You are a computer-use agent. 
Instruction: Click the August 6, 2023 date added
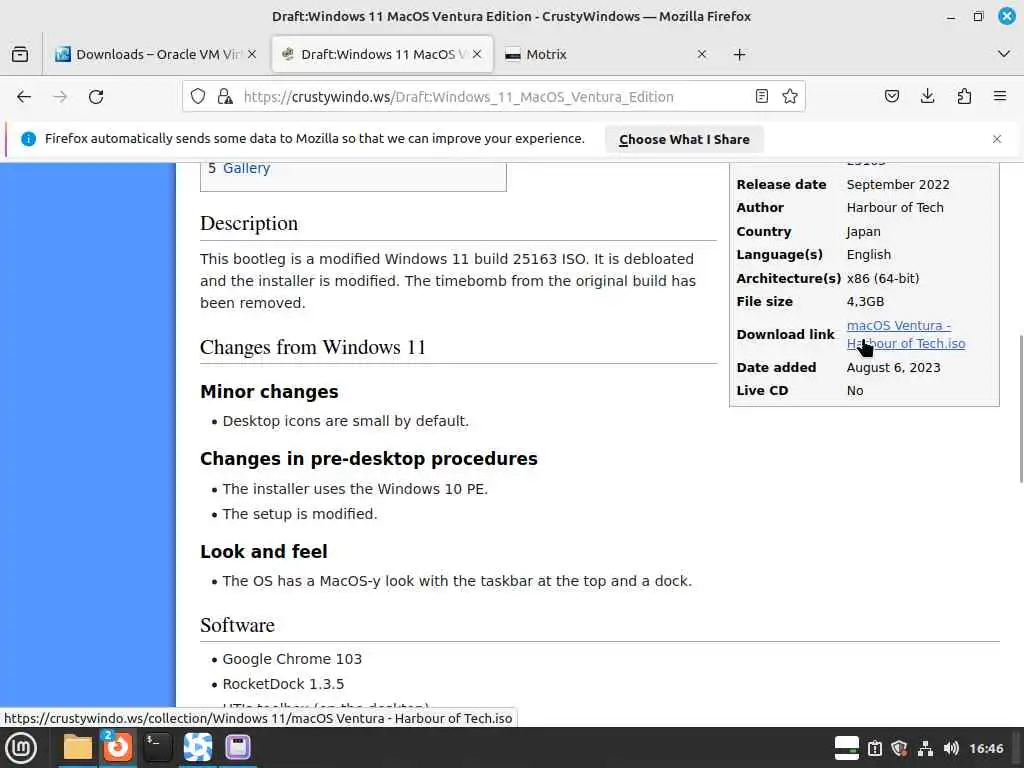[893, 368]
